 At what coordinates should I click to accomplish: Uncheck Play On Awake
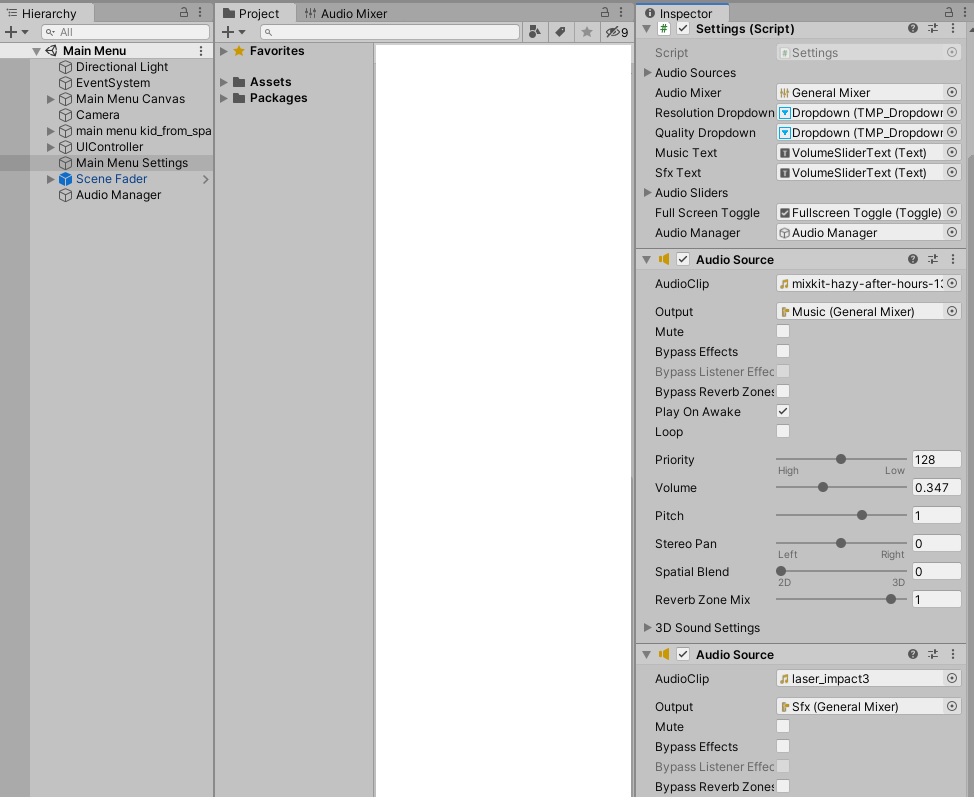coord(783,411)
